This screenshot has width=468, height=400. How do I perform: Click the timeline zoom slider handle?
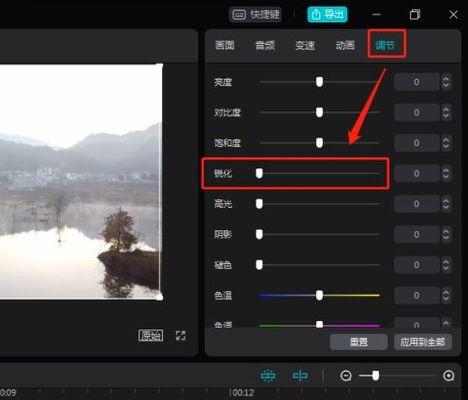click(x=376, y=376)
